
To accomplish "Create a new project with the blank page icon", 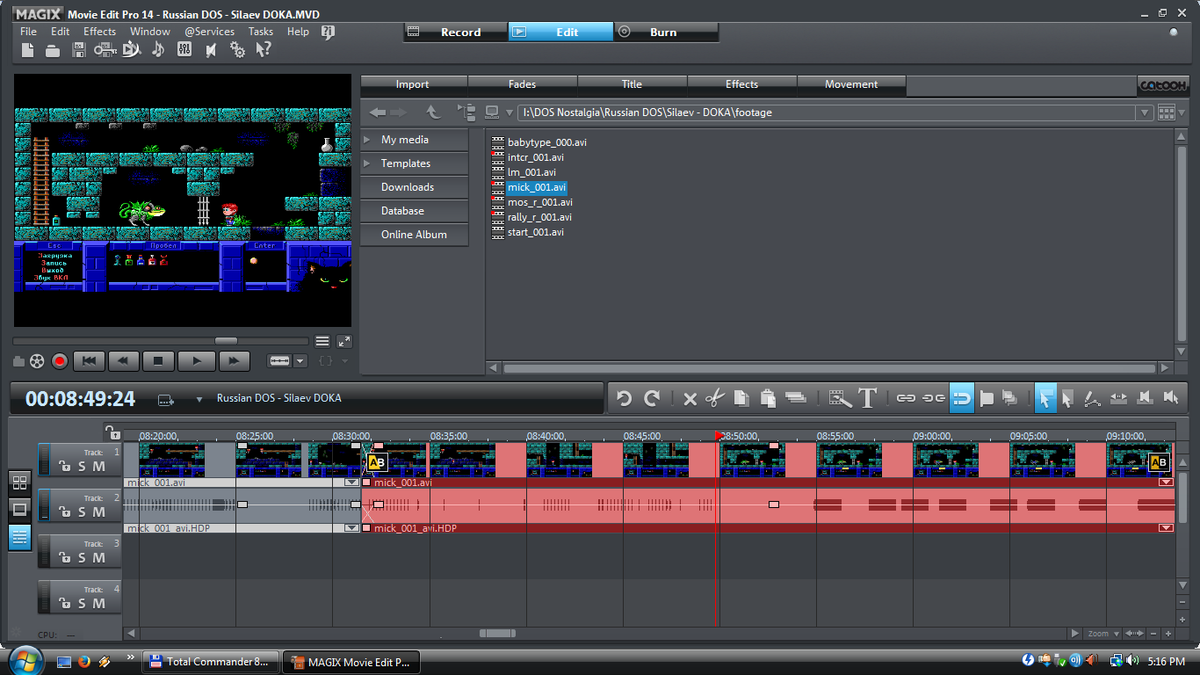I will [28, 50].
